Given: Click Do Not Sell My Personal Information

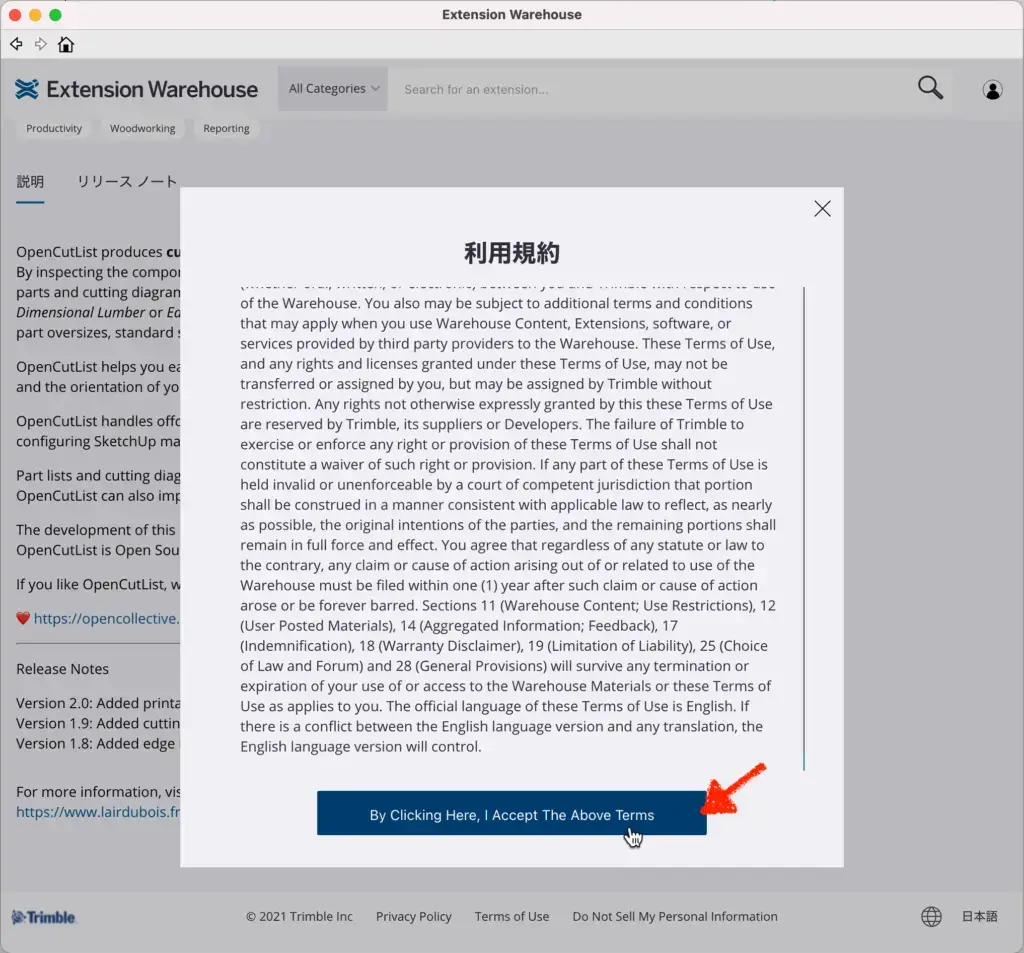Looking at the screenshot, I should 675,916.
